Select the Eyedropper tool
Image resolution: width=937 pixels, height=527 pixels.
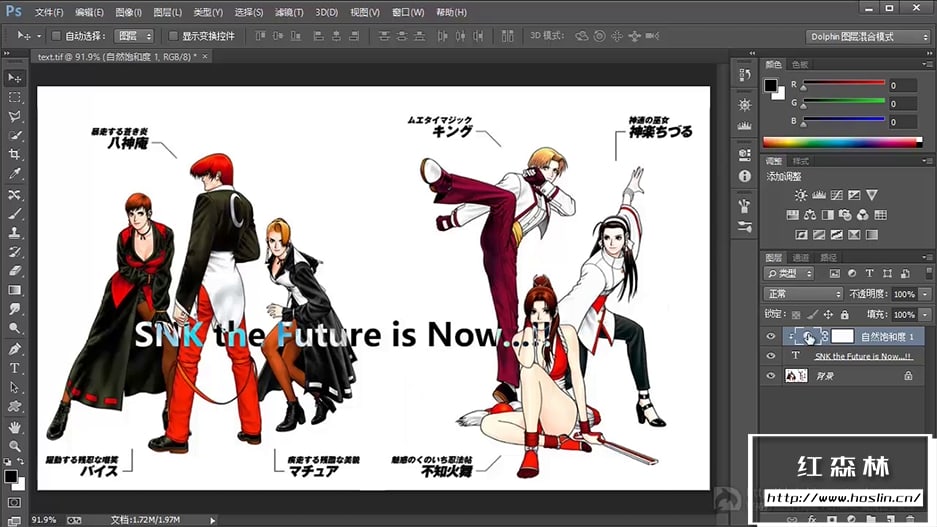pyautogui.click(x=14, y=174)
